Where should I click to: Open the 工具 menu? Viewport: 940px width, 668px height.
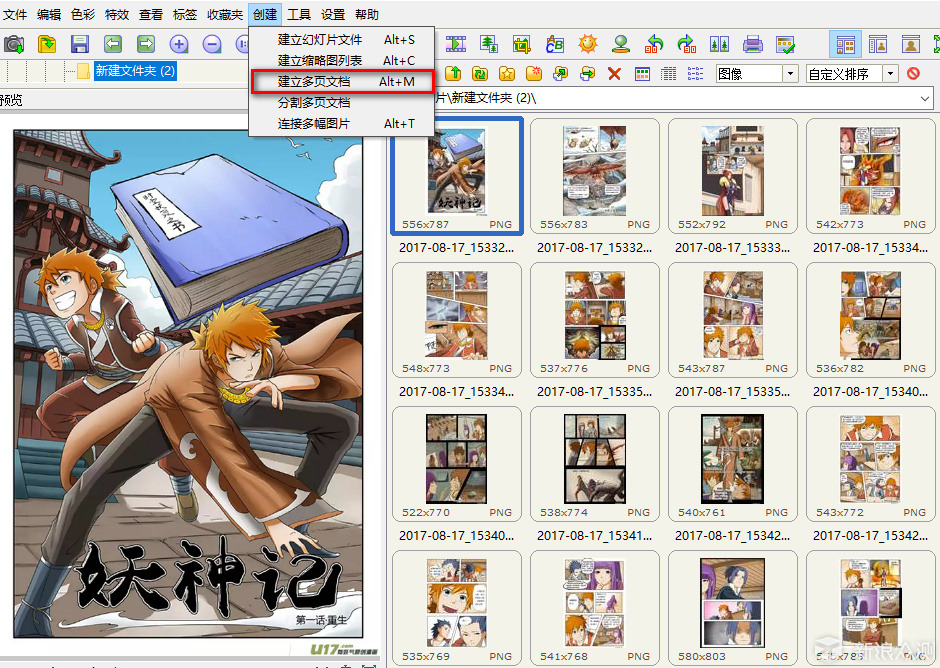[x=298, y=15]
